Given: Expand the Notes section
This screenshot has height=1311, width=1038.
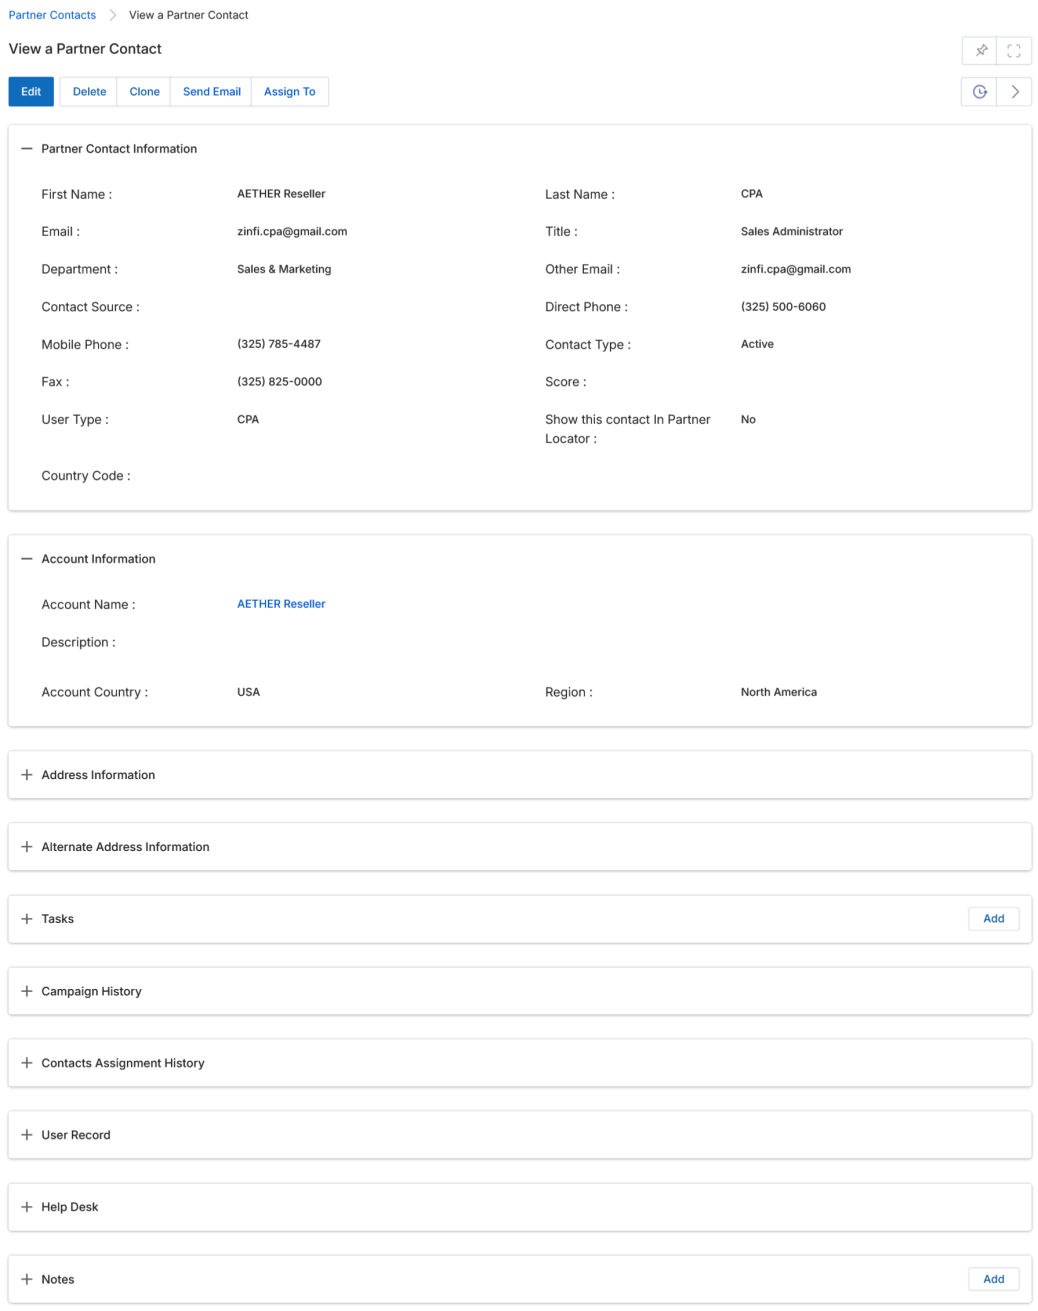Looking at the screenshot, I should click(27, 1279).
